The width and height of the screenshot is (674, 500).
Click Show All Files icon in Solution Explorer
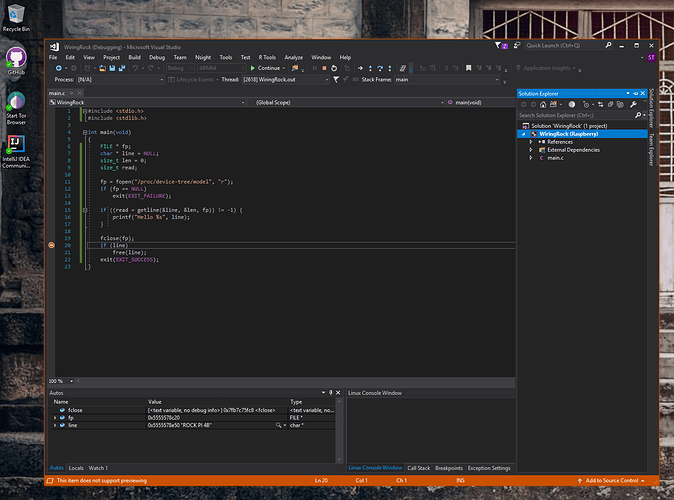[620, 104]
